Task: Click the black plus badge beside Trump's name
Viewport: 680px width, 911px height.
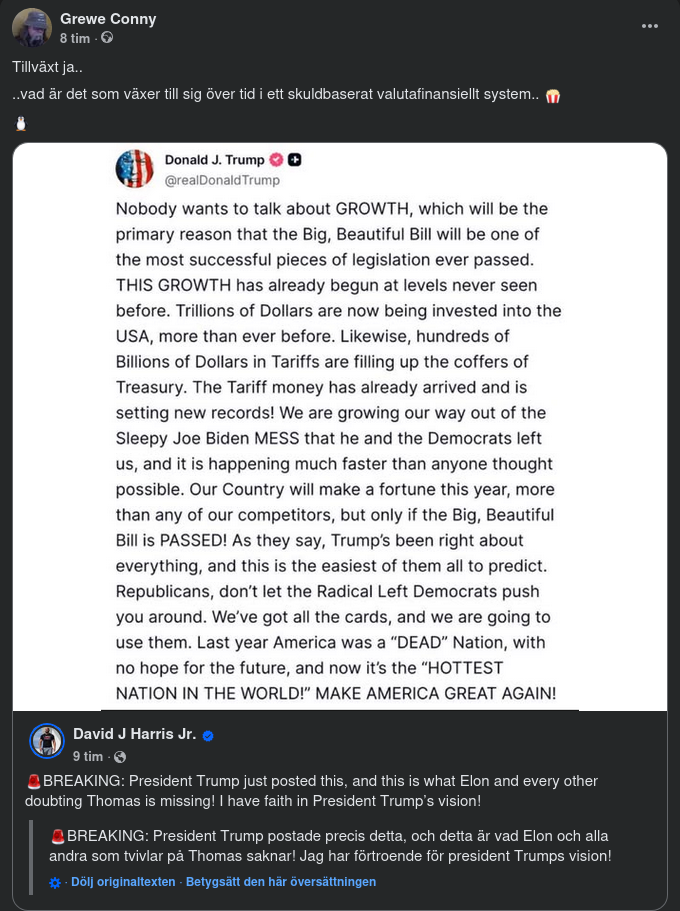Action: 294,160
